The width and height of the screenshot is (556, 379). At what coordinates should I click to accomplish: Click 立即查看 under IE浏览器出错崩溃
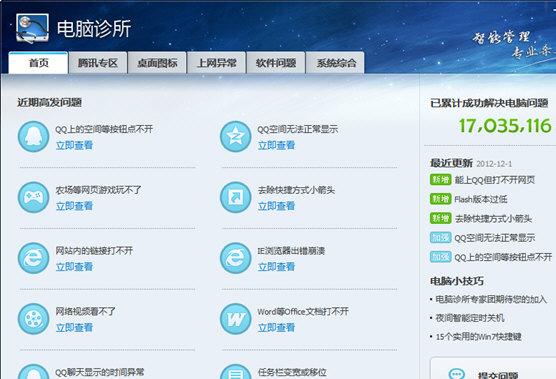pos(276,267)
